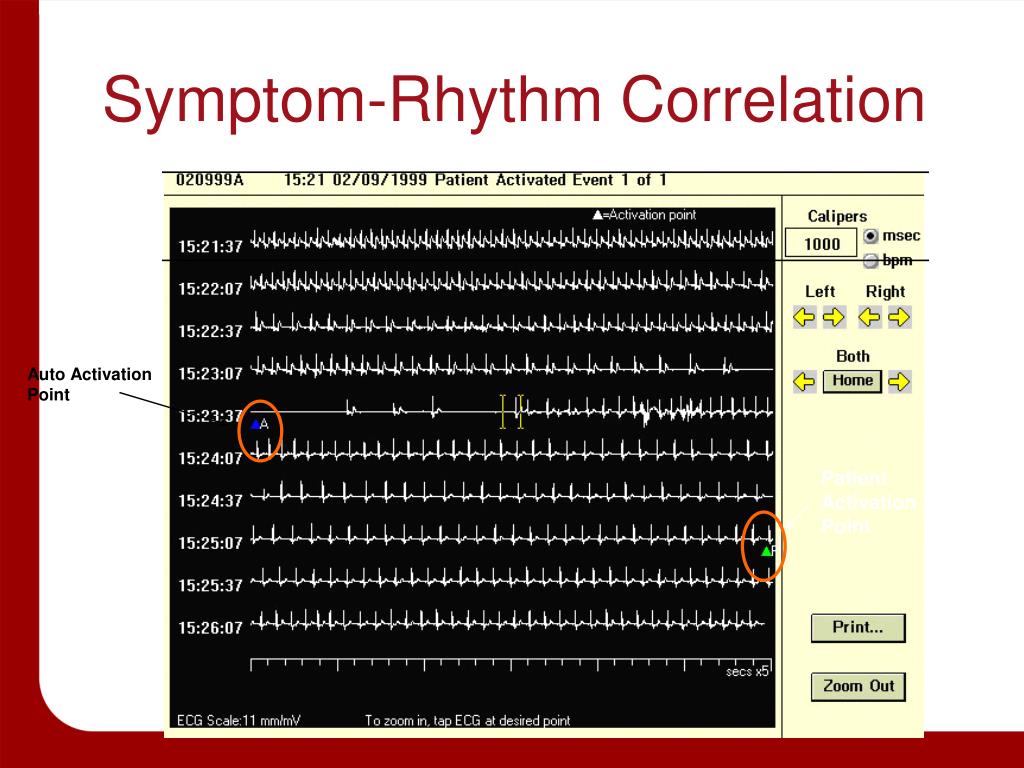Tap the ECG strip at 15:26:07
Viewport: 1024px width, 768px height.
coord(508,620)
